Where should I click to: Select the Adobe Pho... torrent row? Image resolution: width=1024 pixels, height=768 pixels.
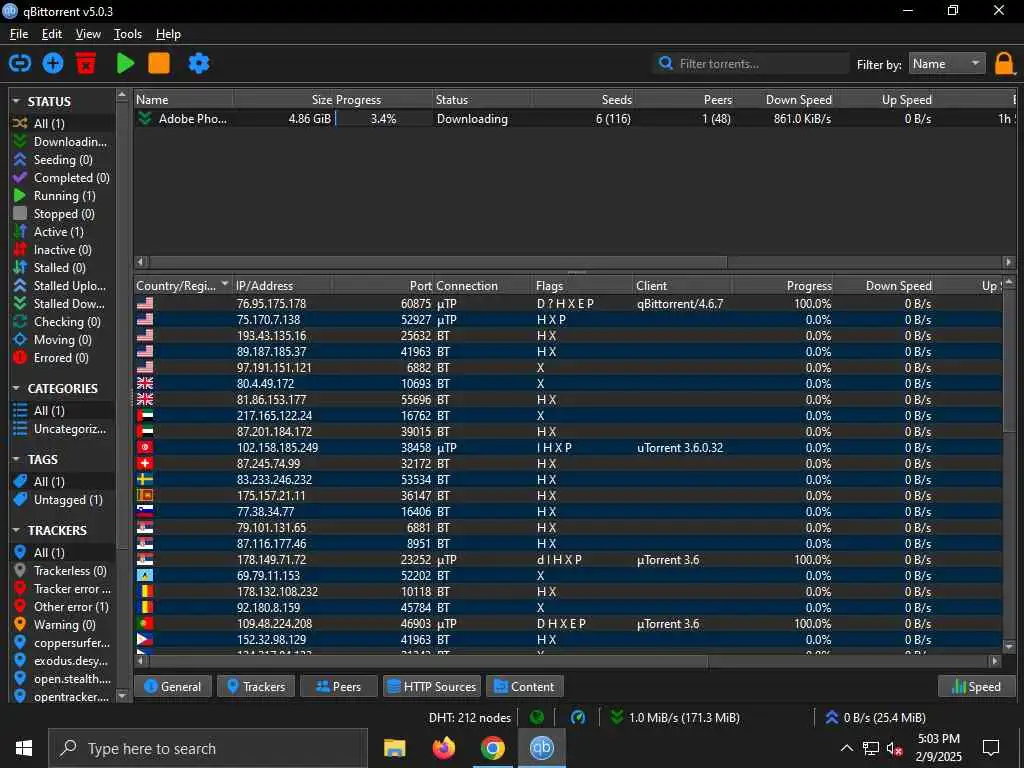click(x=575, y=118)
